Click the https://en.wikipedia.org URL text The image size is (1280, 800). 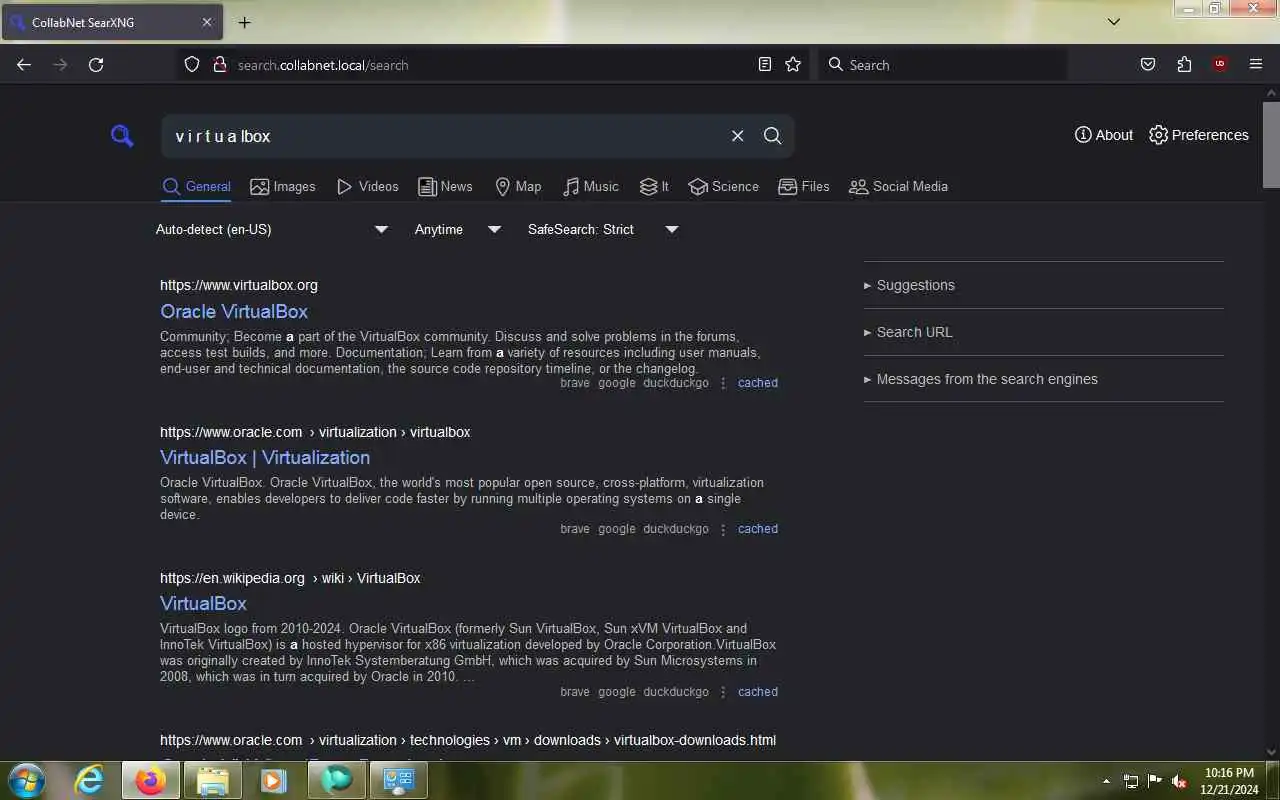point(232,578)
